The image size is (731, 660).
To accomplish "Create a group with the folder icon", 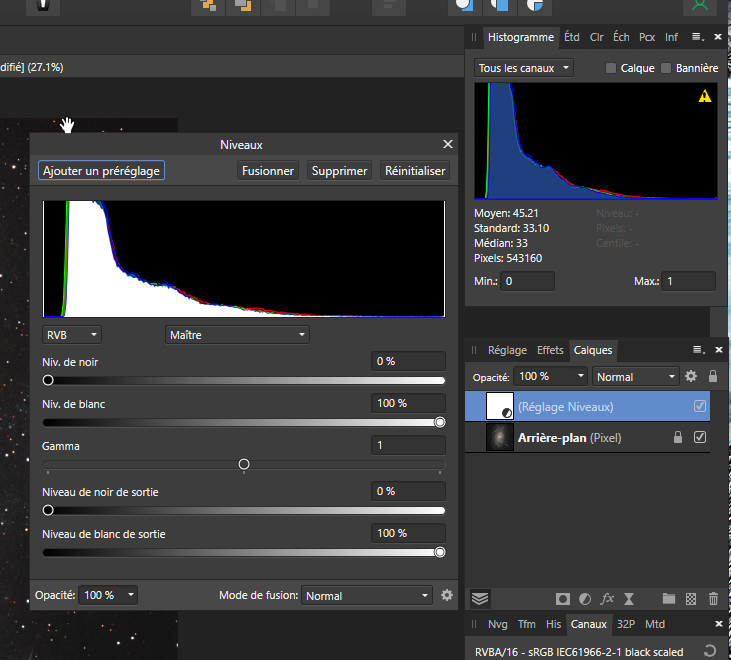I will coord(669,598).
